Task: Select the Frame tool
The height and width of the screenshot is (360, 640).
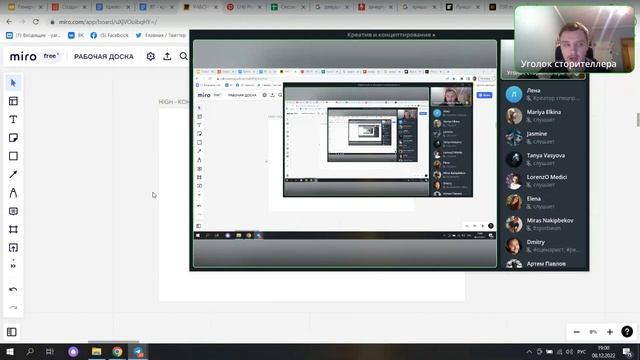Action: (13, 229)
